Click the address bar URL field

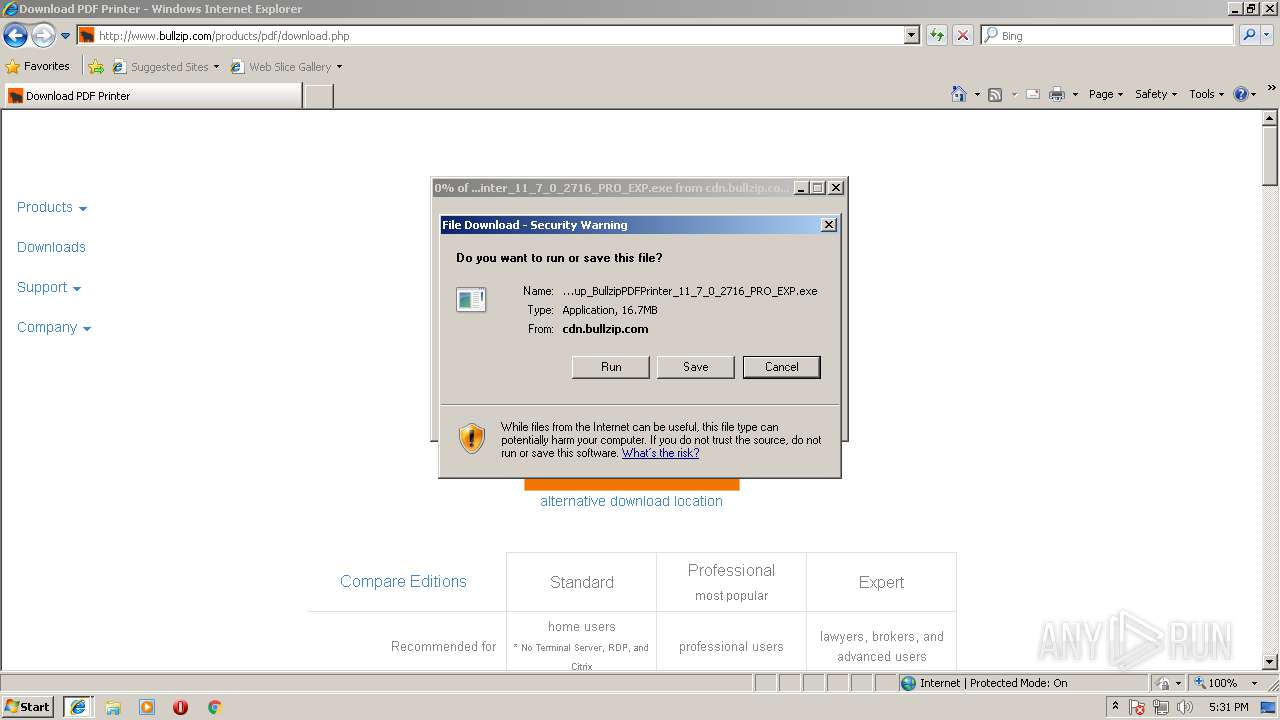[490, 35]
